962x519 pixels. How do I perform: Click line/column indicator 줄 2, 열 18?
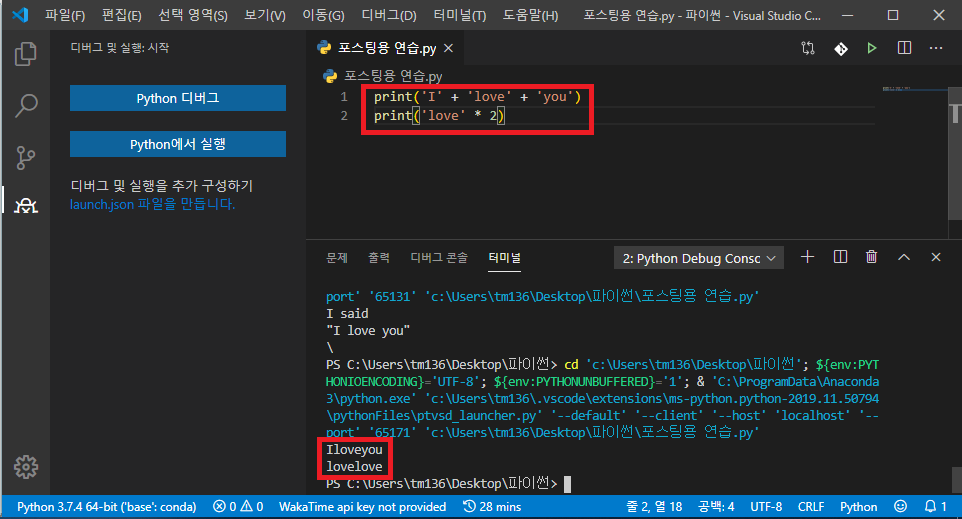tap(654, 507)
